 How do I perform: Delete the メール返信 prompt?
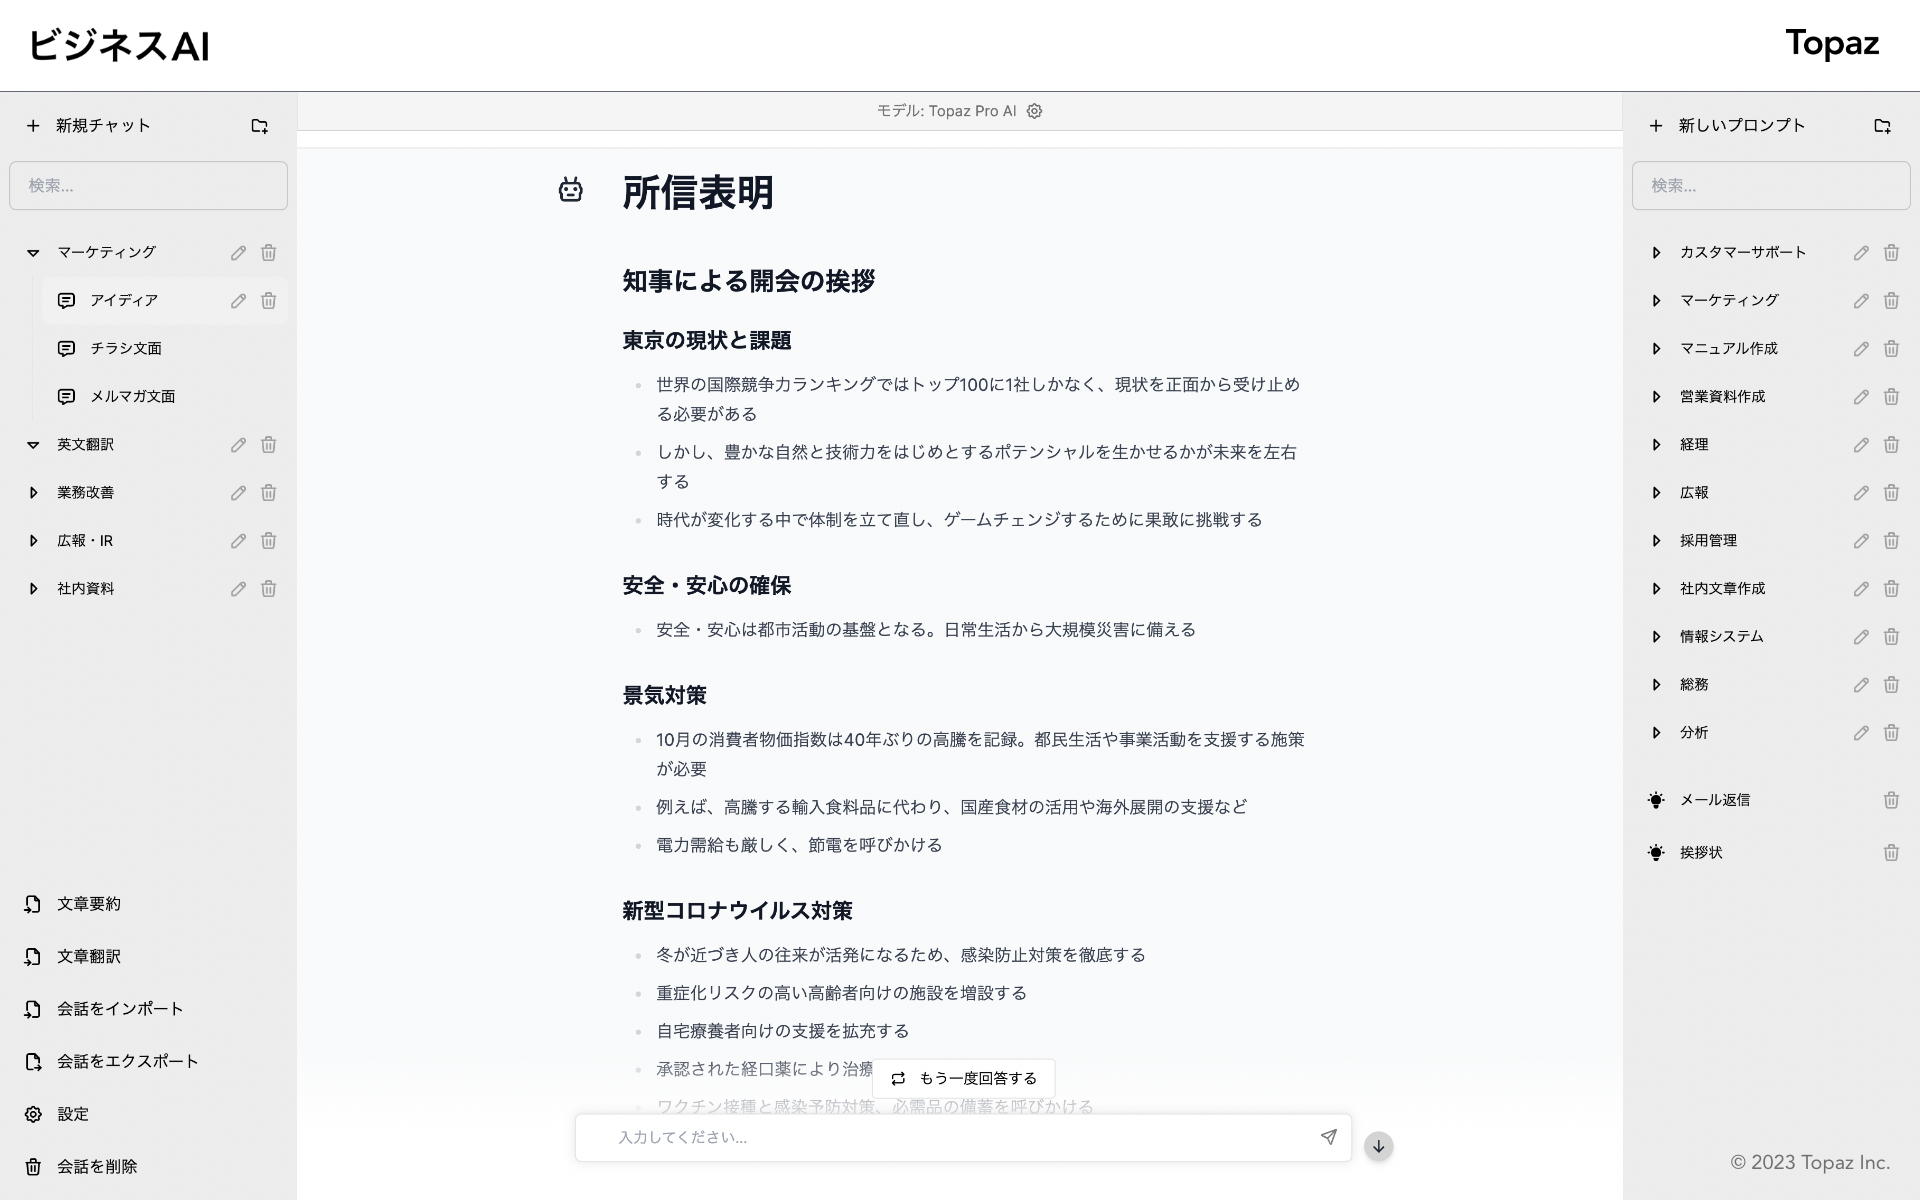point(1890,800)
